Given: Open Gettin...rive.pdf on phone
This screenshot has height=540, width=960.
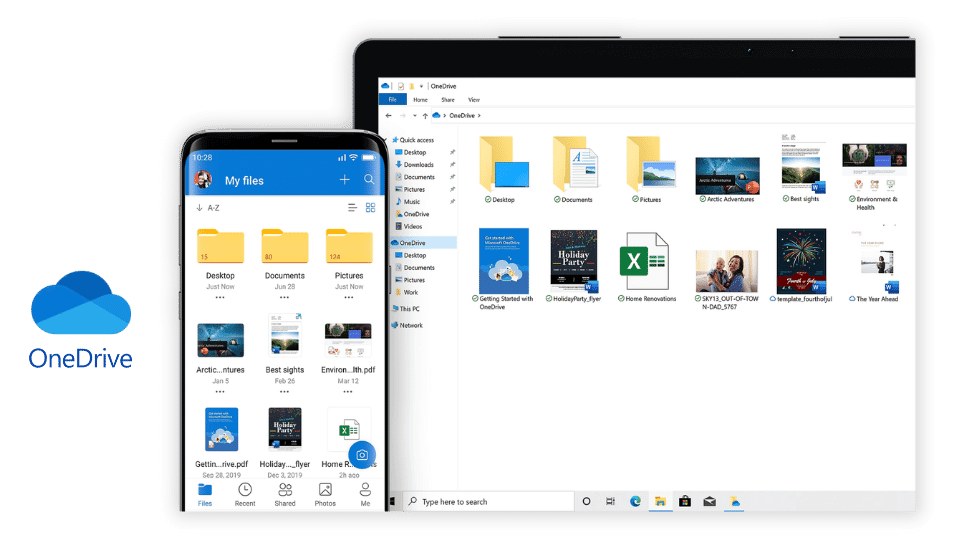Looking at the screenshot, I should pyautogui.click(x=221, y=430).
